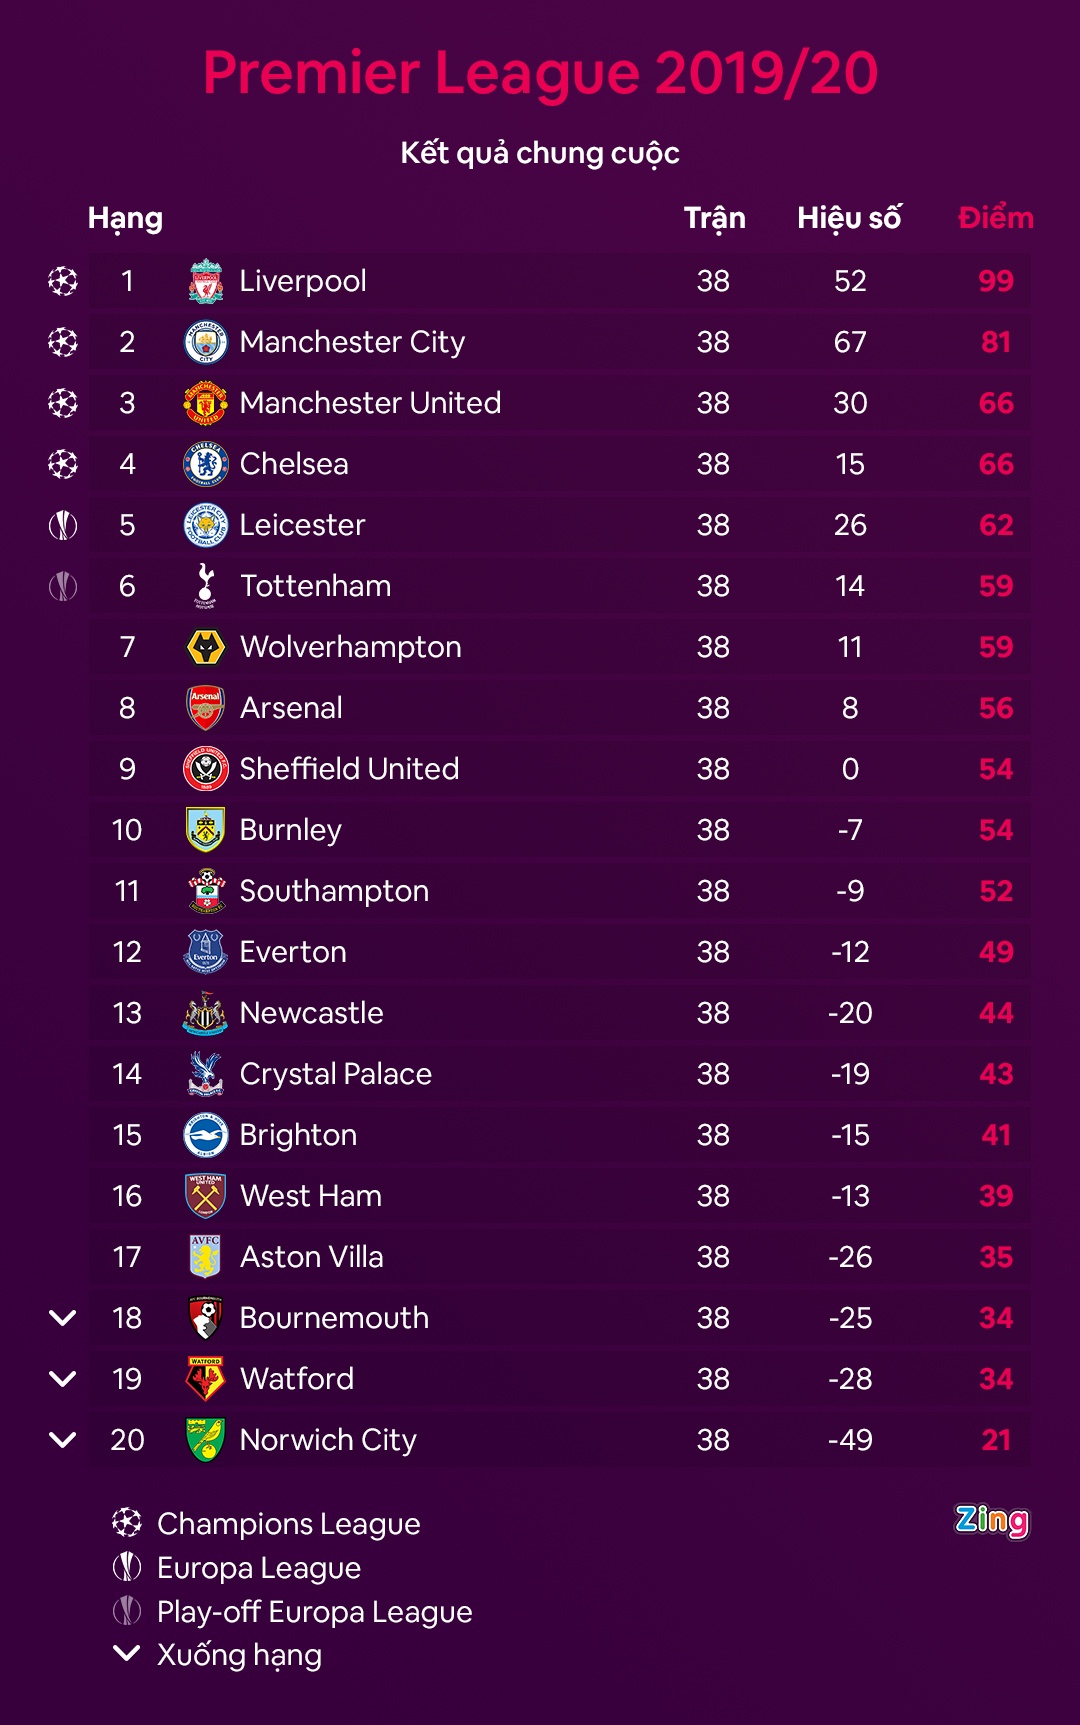The height and width of the screenshot is (1725, 1080).
Task: Click the Norwich City canary crest
Action: [206, 1440]
